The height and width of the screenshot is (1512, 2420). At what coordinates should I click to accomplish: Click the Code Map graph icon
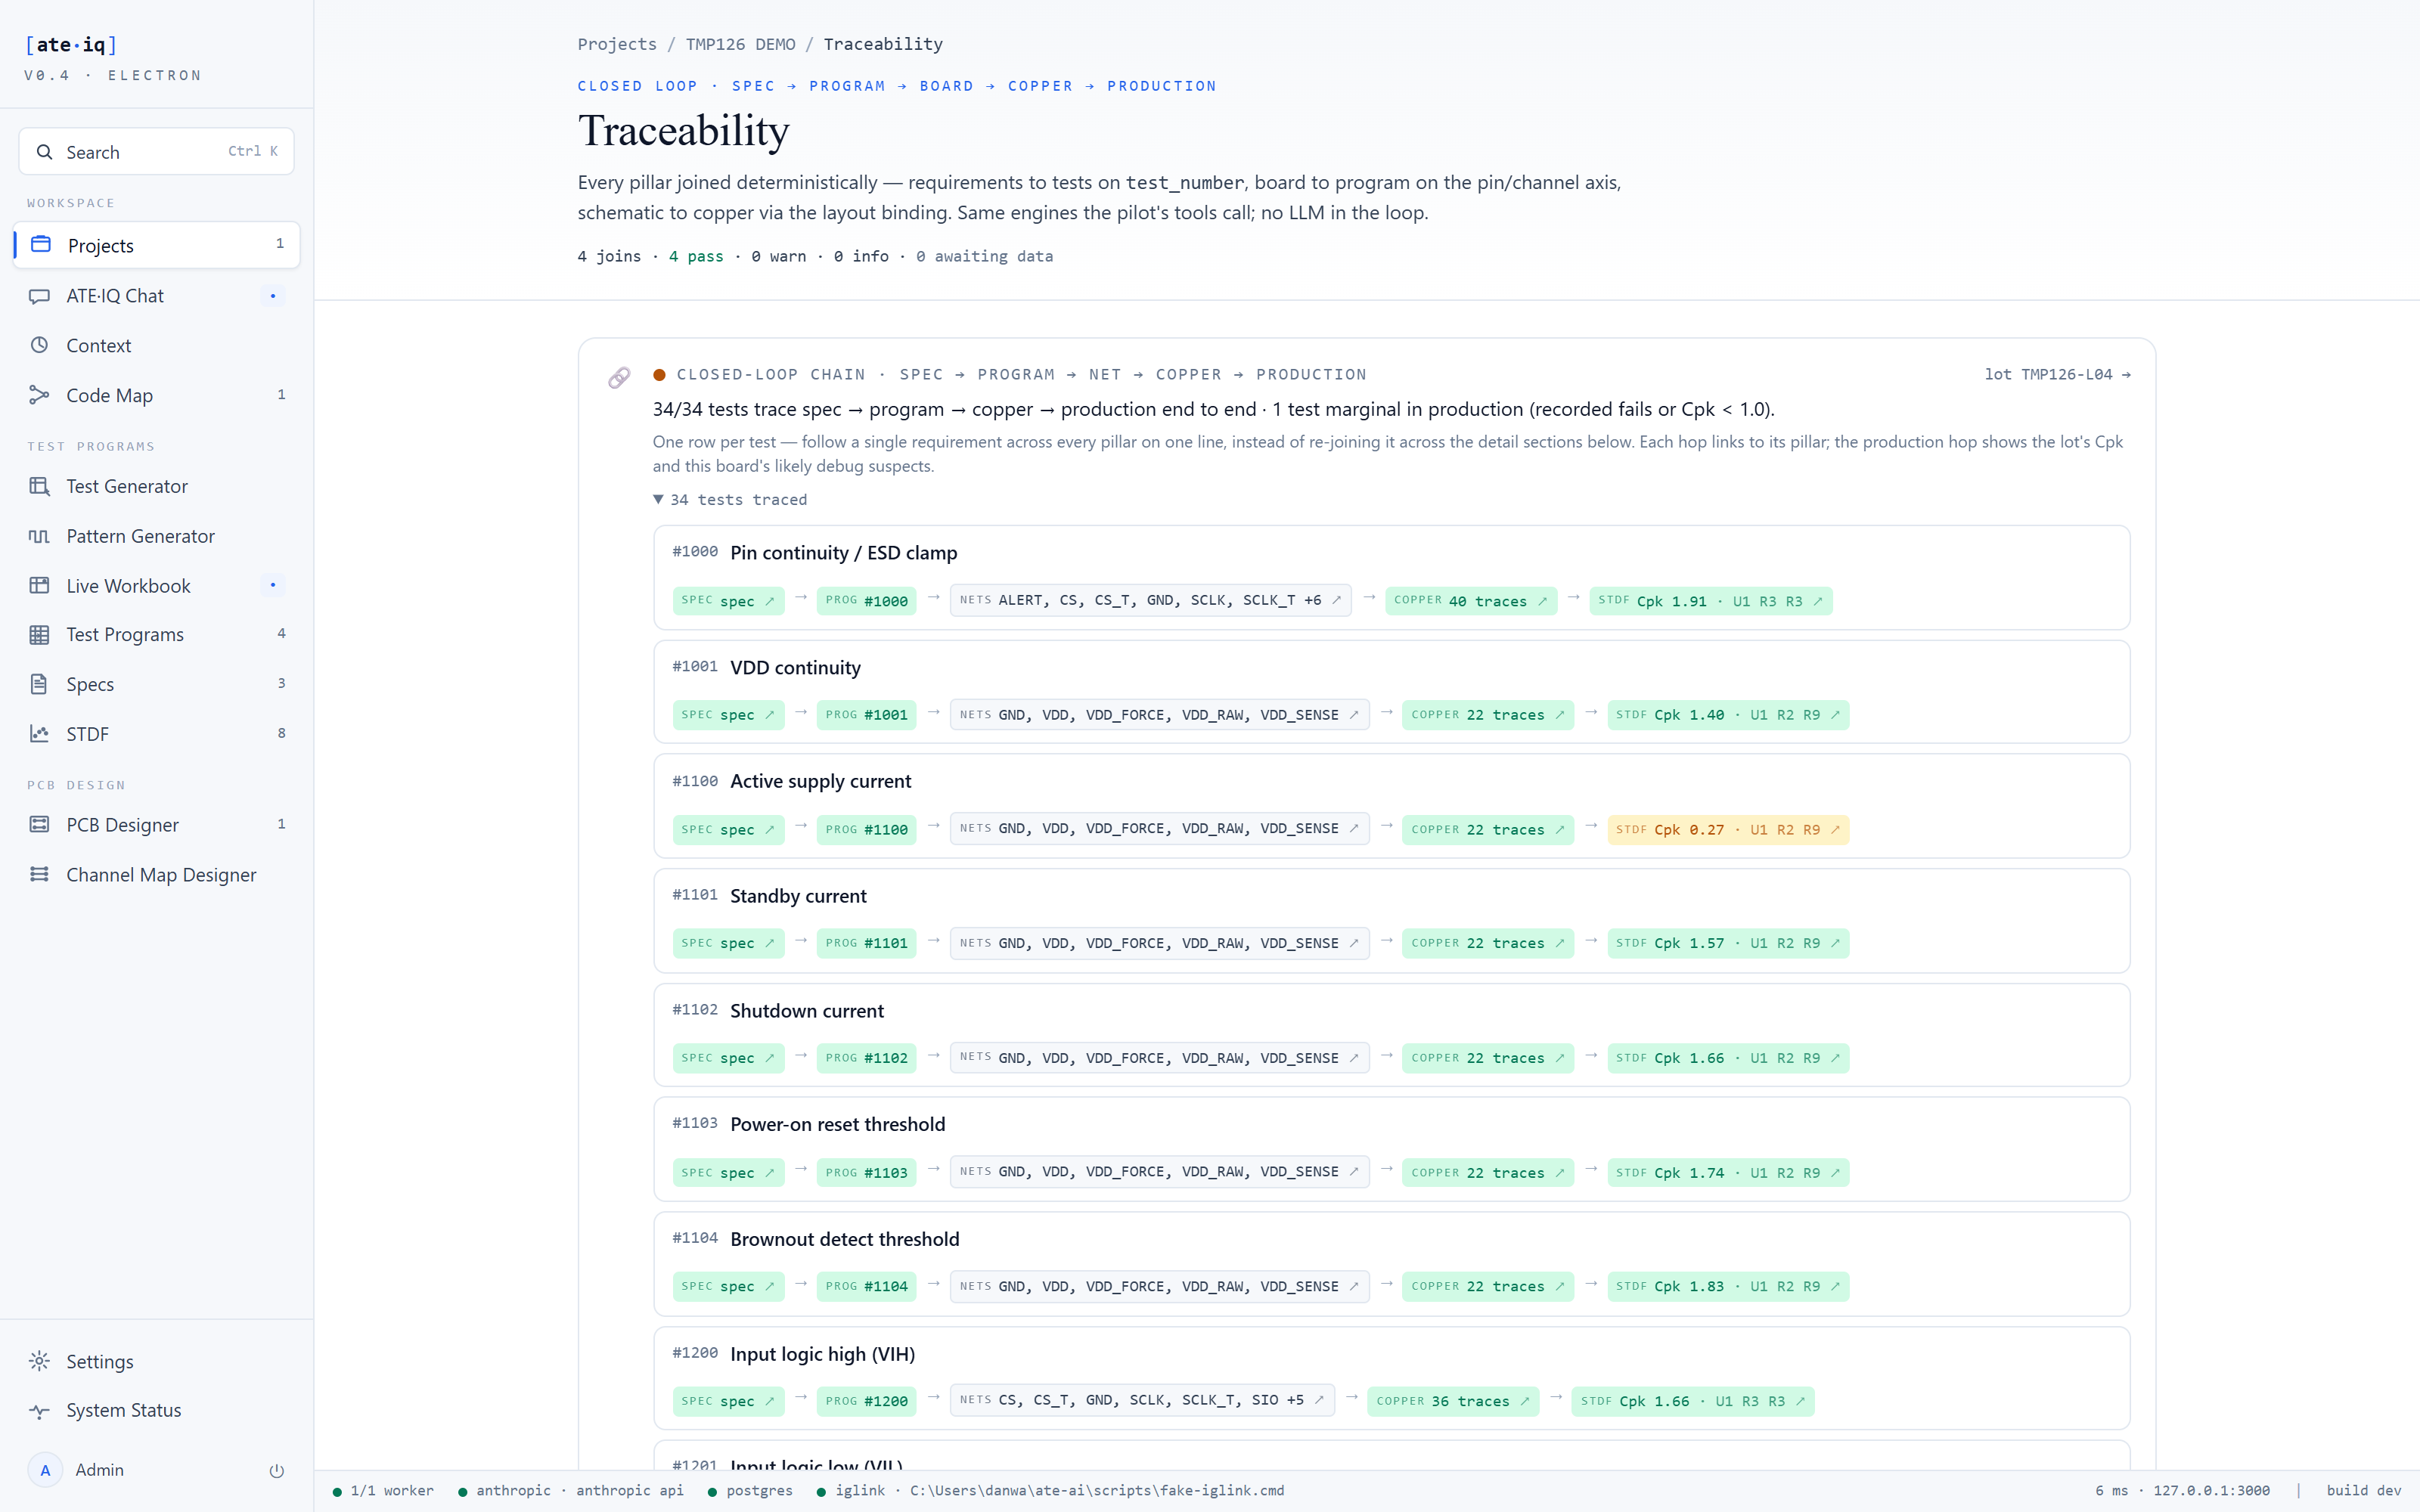(x=40, y=395)
